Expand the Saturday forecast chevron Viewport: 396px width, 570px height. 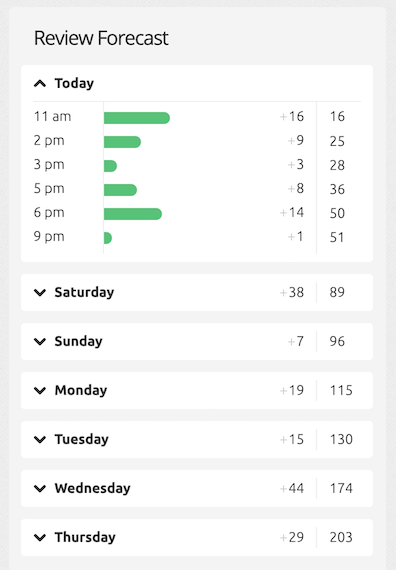click(40, 292)
